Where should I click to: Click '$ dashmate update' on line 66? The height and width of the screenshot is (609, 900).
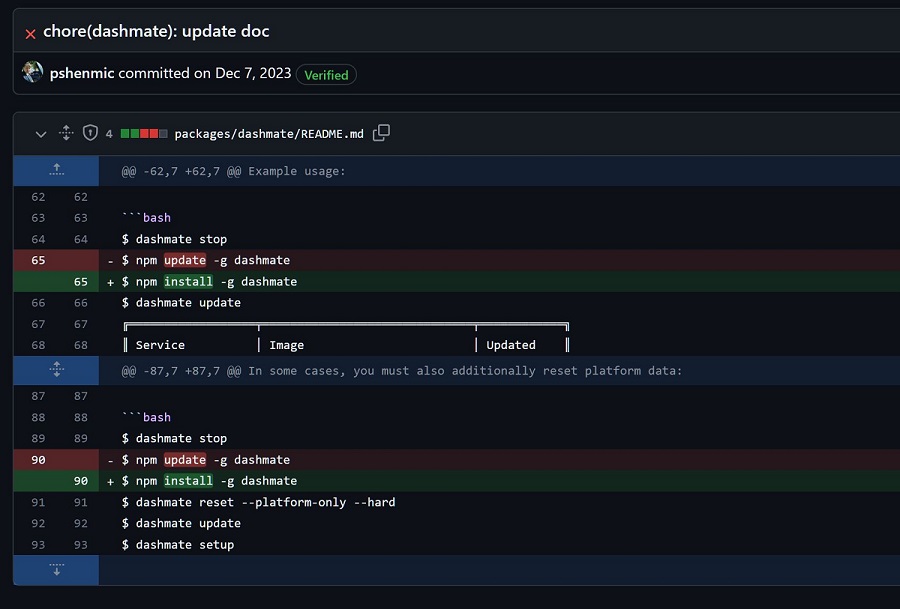181,303
